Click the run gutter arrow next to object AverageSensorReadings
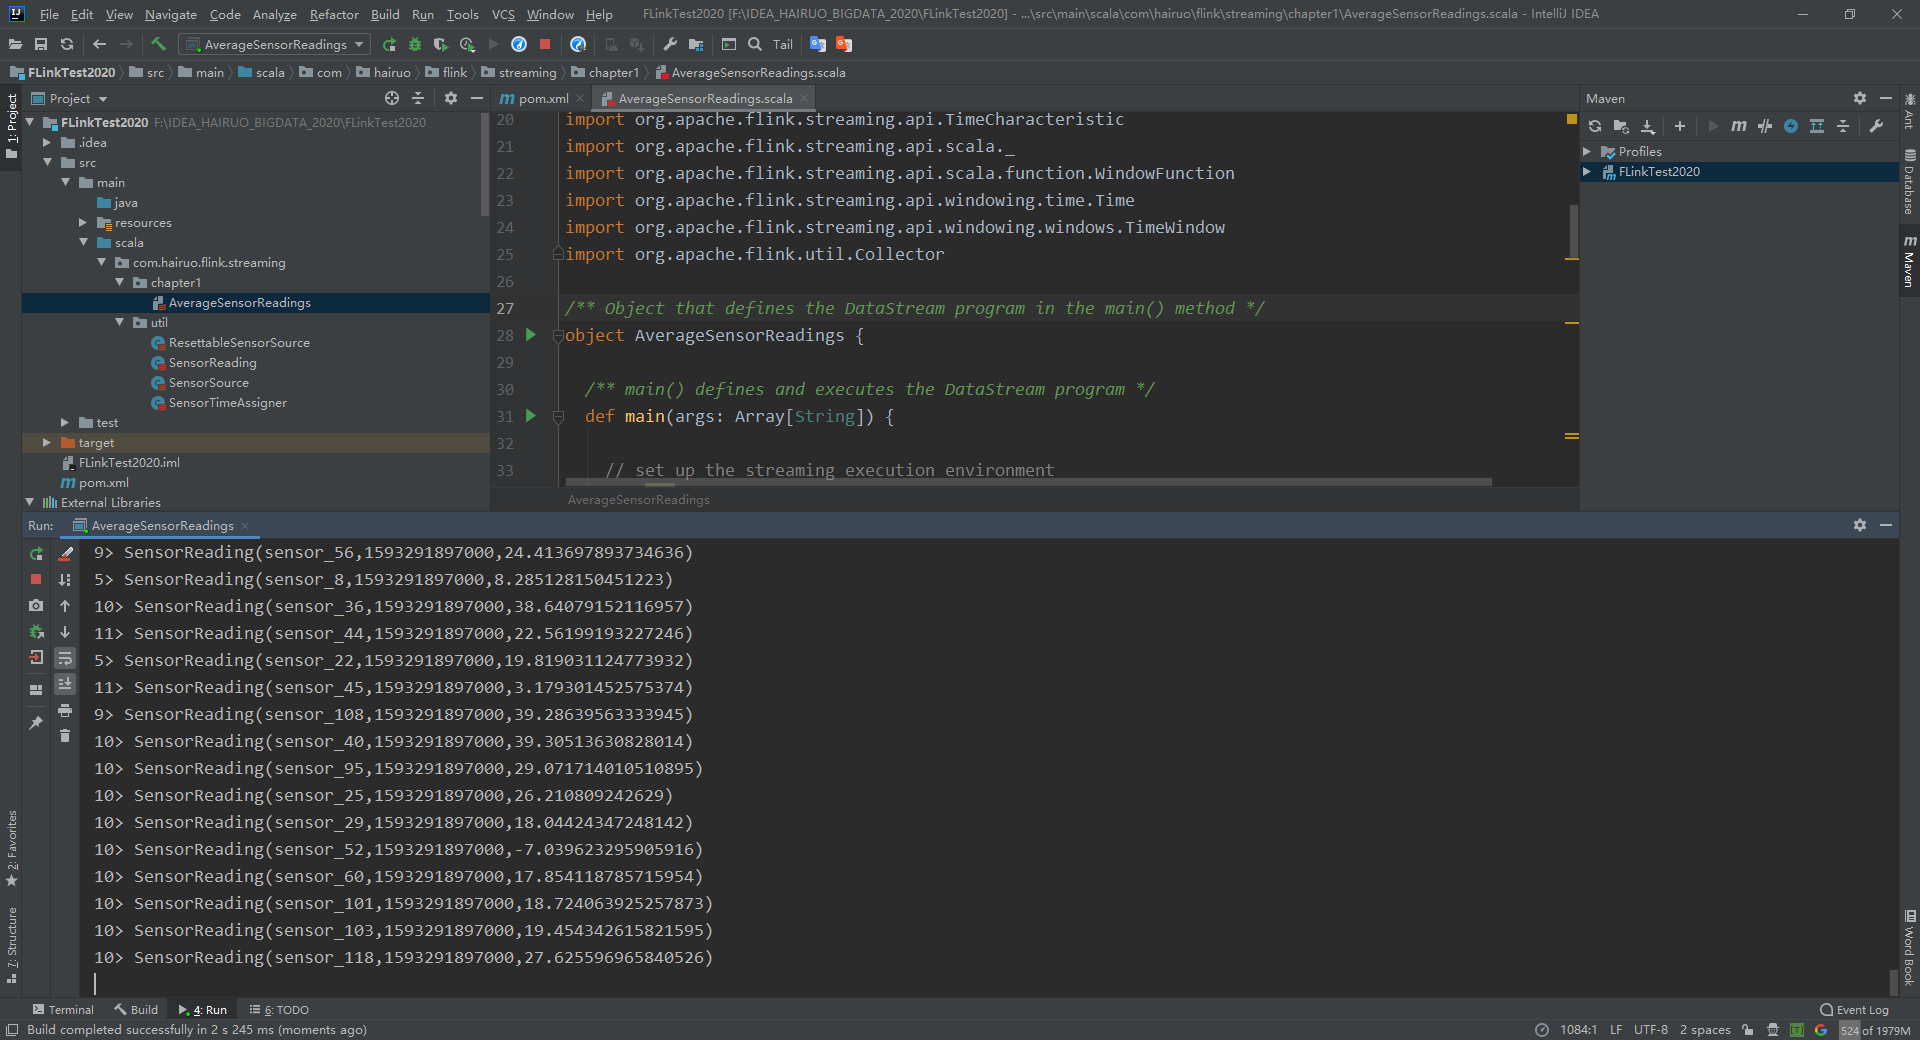Viewport: 1920px width, 1040px height. [x=531, y=335]
